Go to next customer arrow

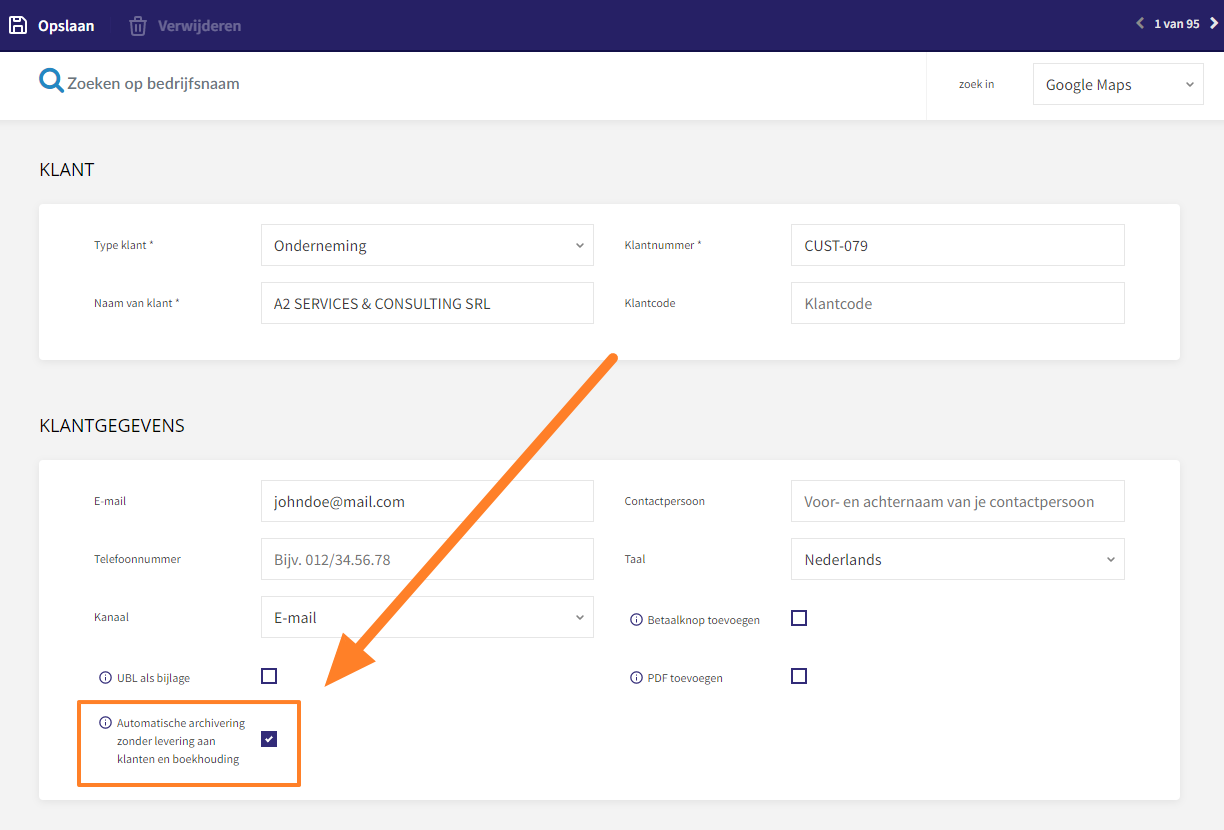pyautogui.click(x=1214, y=23)
